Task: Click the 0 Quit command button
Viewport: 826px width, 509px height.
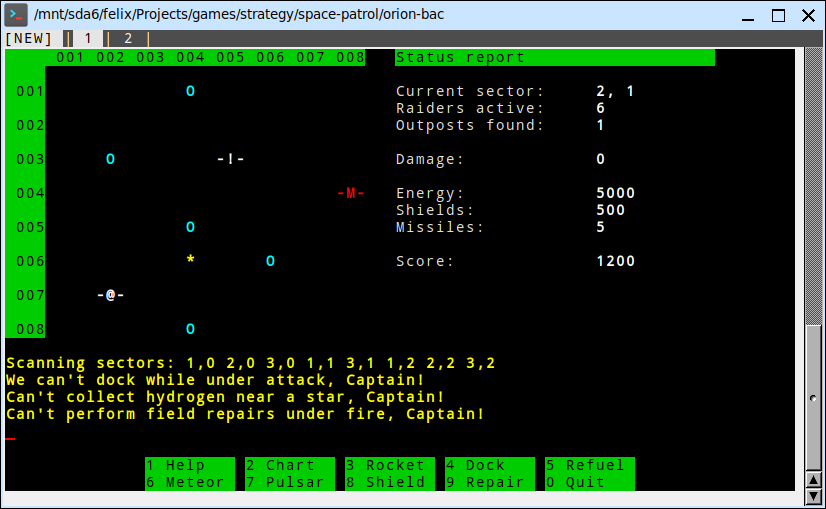Action: (590, 482)
